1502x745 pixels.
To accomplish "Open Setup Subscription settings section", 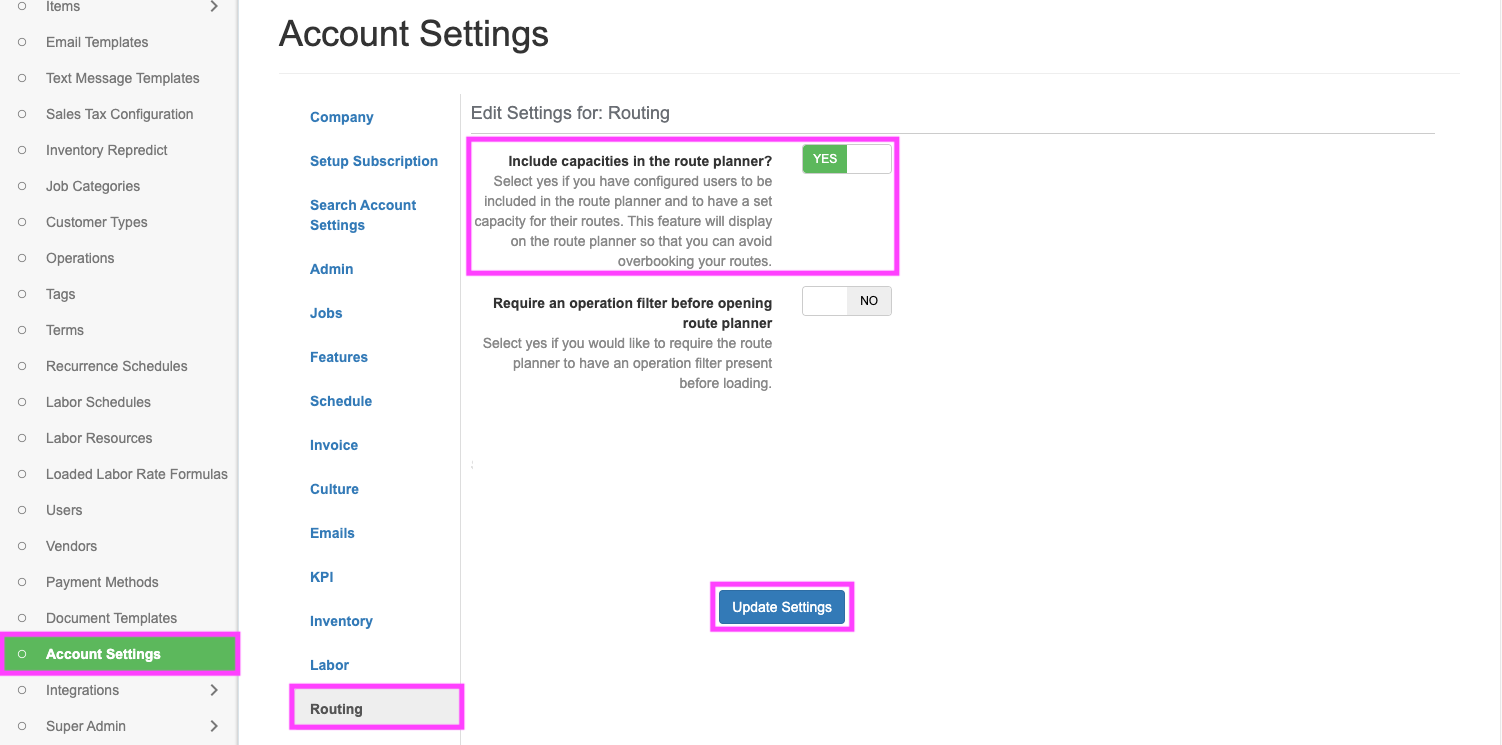I will pos(373,161).
